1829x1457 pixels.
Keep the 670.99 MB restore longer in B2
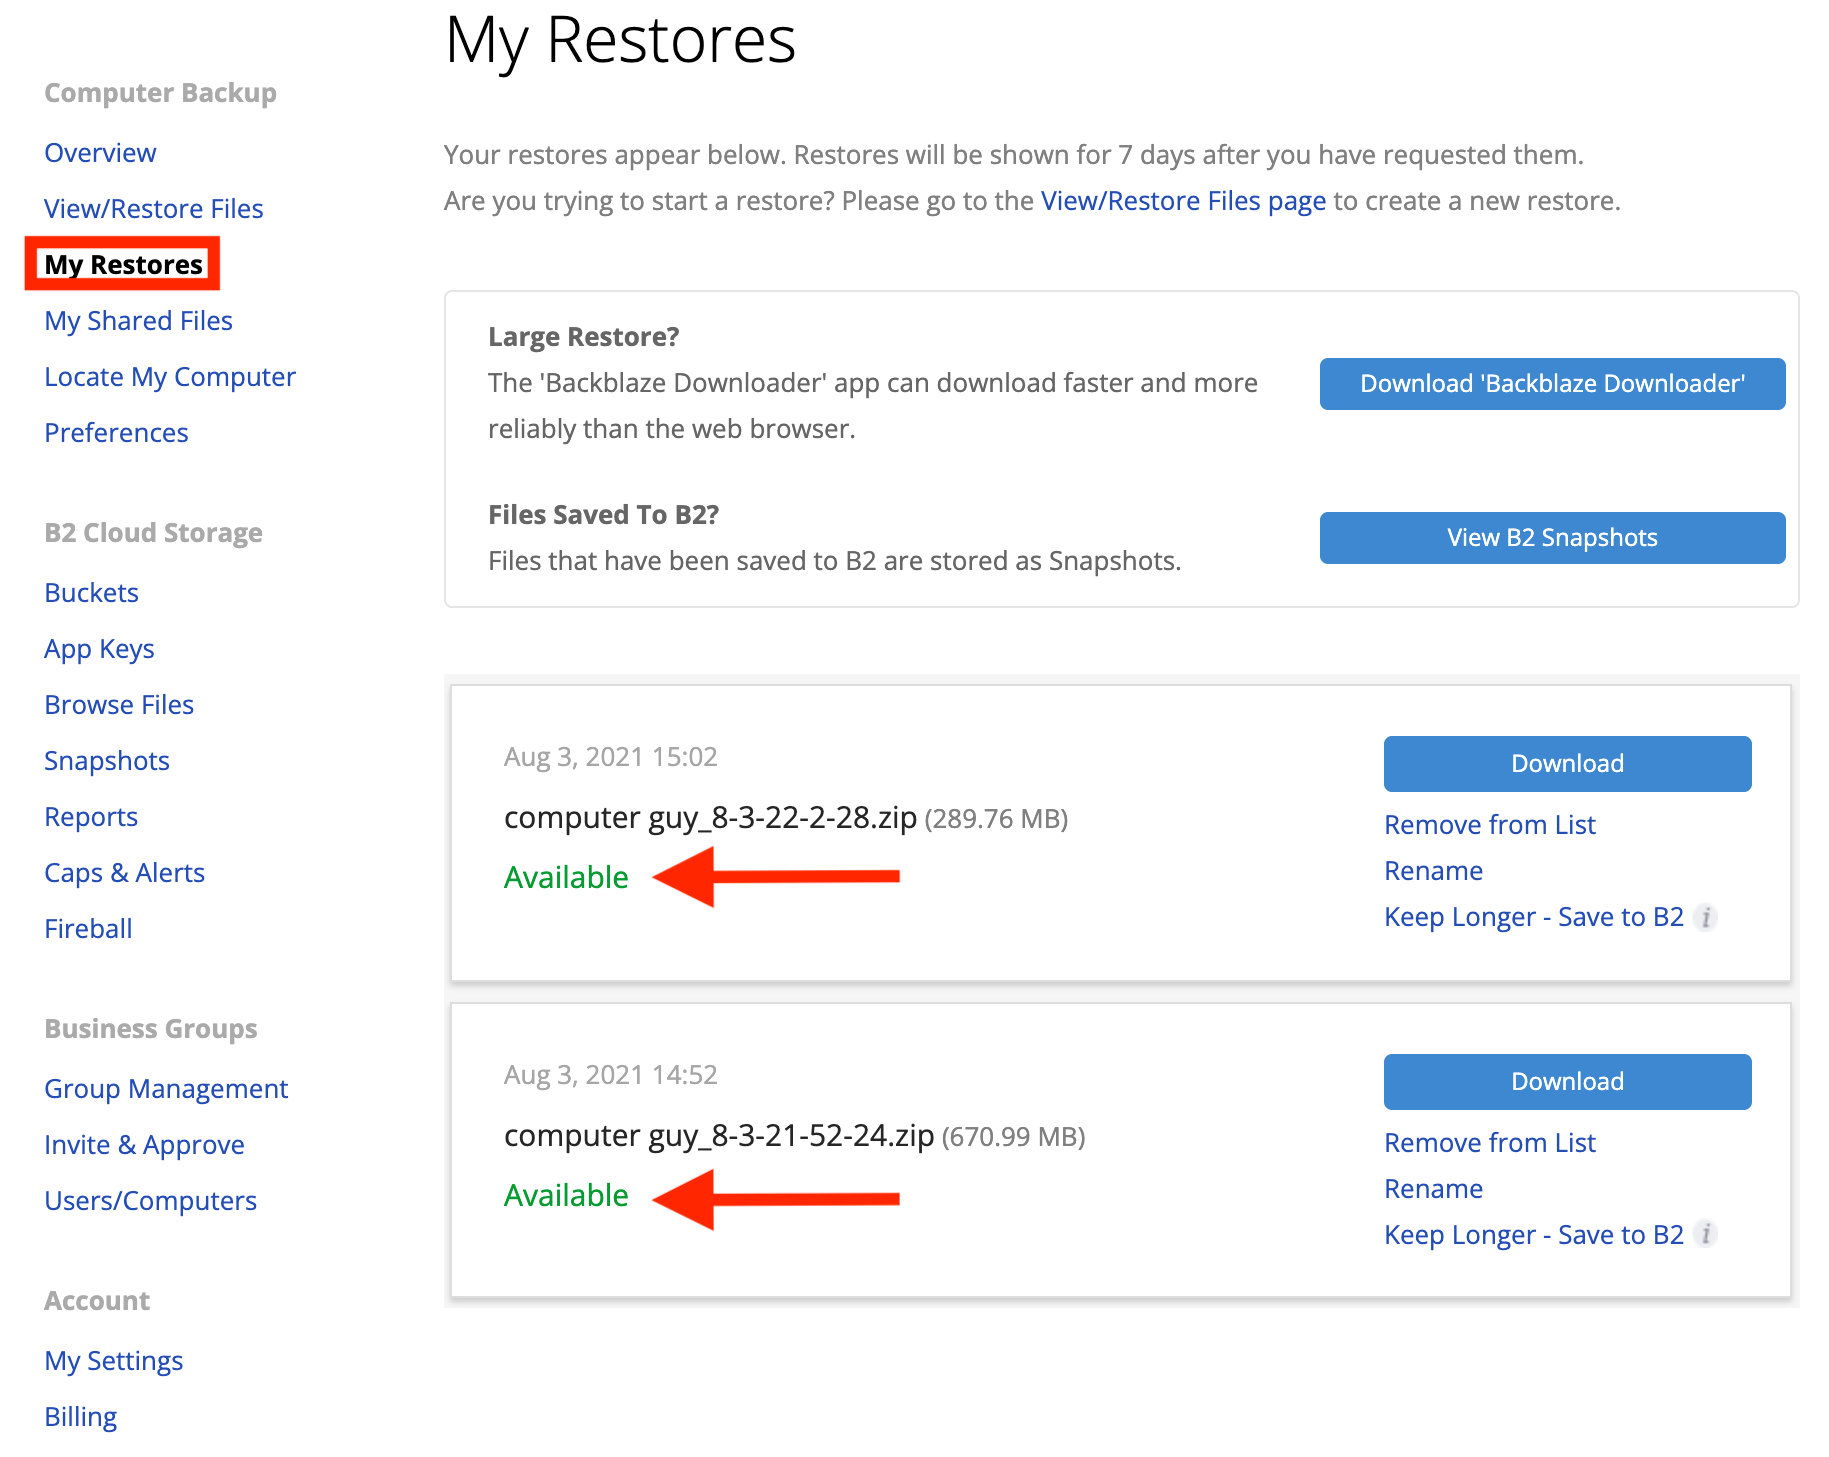click(x=1534, y=1235)
